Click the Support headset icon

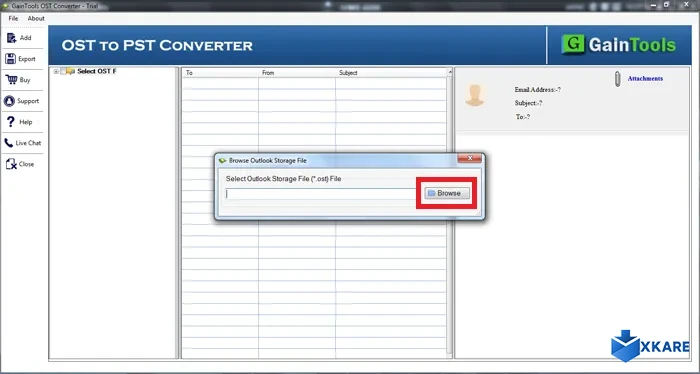pyautogui.click(x=9, y=101)
